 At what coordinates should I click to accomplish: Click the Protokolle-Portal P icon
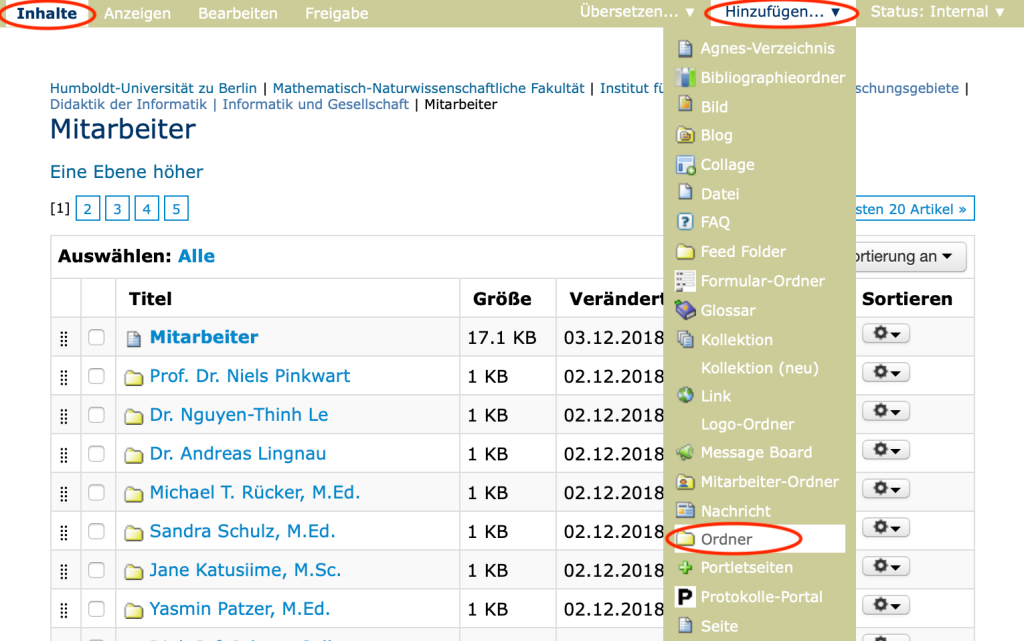685,597
